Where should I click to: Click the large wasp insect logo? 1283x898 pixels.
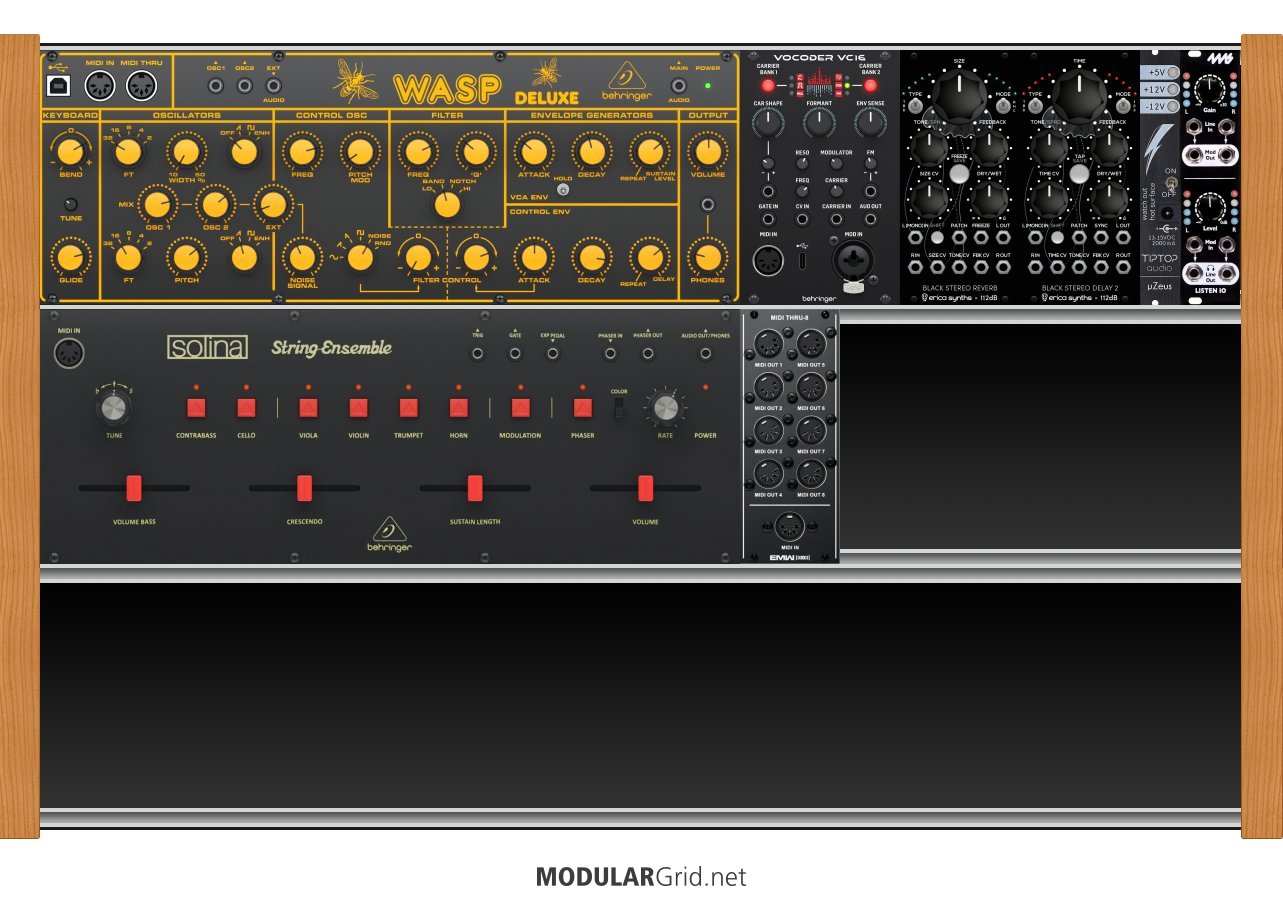tap(355, 80)
